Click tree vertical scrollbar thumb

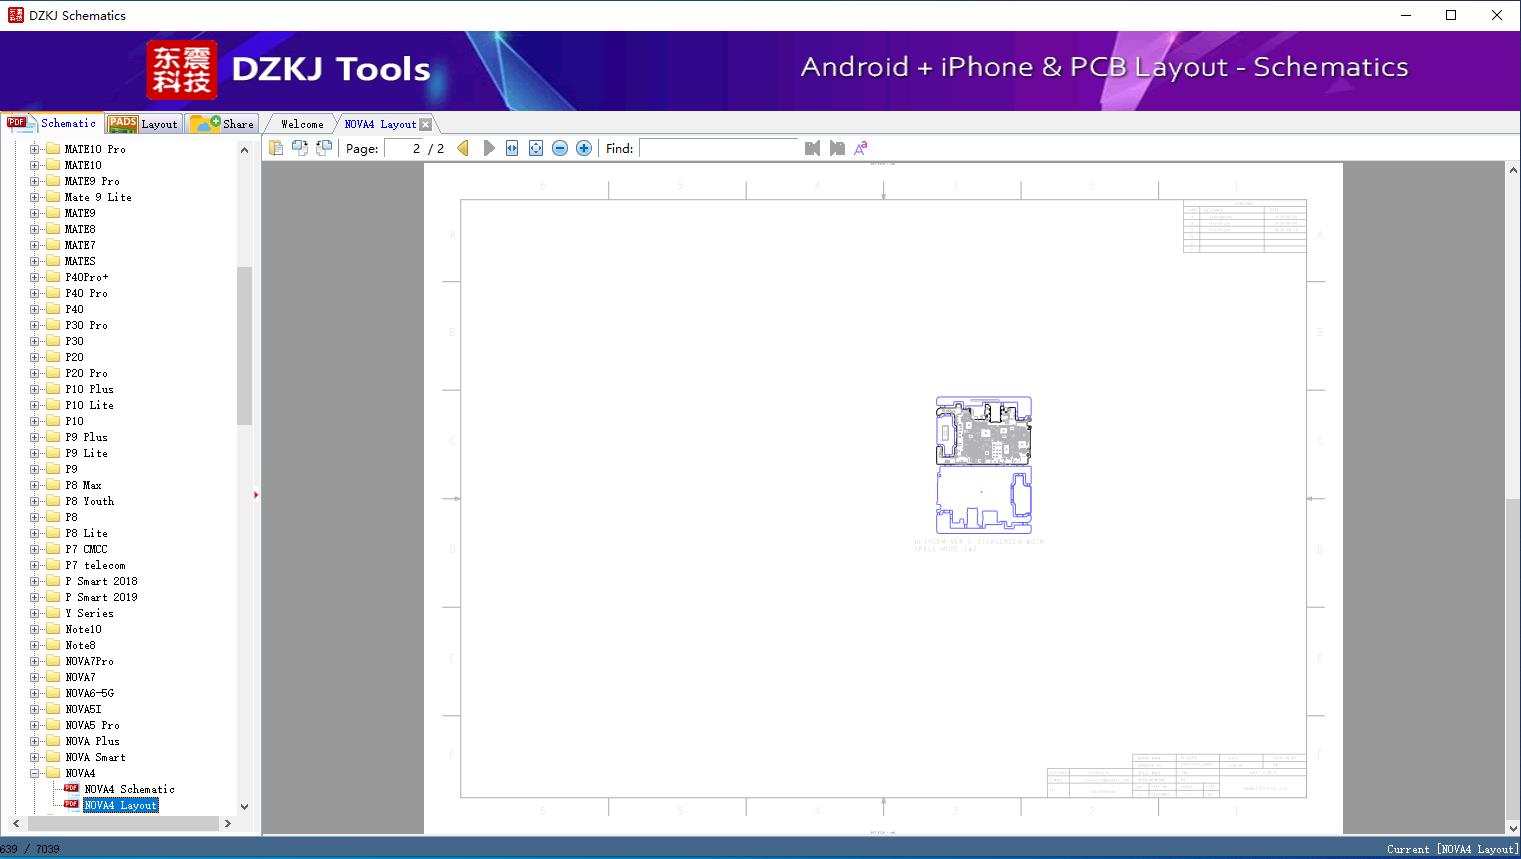tap(244, 346)
